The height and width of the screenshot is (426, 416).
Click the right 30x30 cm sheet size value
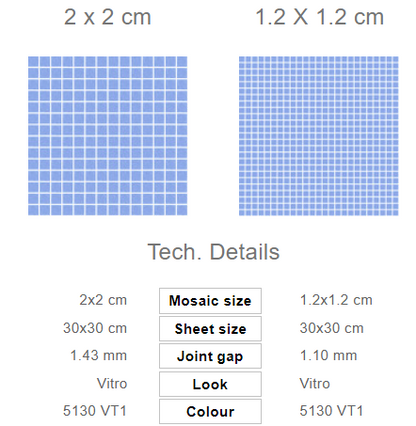(x=331, y=328)
